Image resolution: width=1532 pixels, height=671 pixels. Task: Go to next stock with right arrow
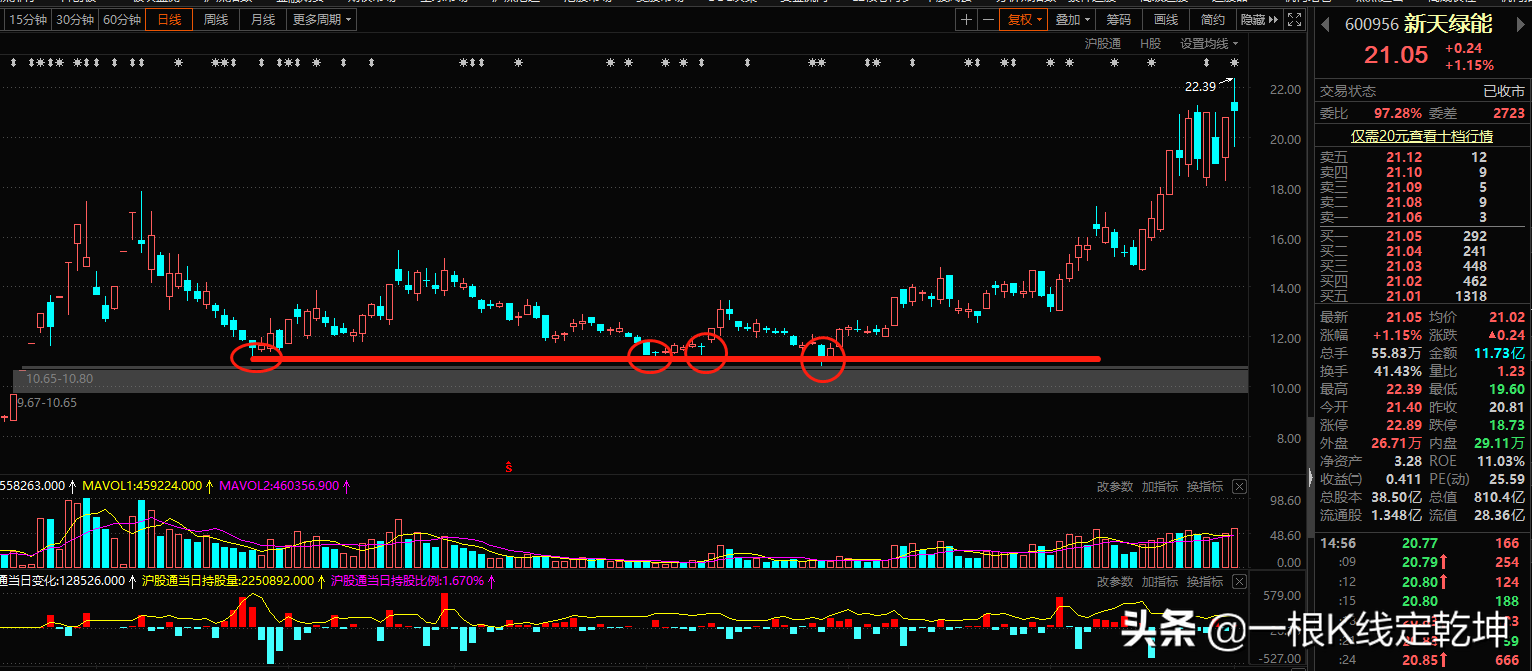point(1520,23)
